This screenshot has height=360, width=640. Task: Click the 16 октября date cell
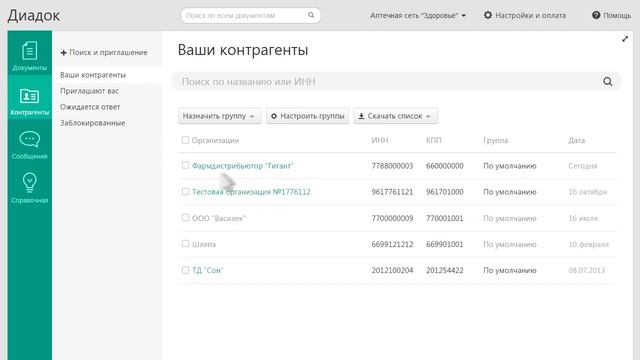588,192
